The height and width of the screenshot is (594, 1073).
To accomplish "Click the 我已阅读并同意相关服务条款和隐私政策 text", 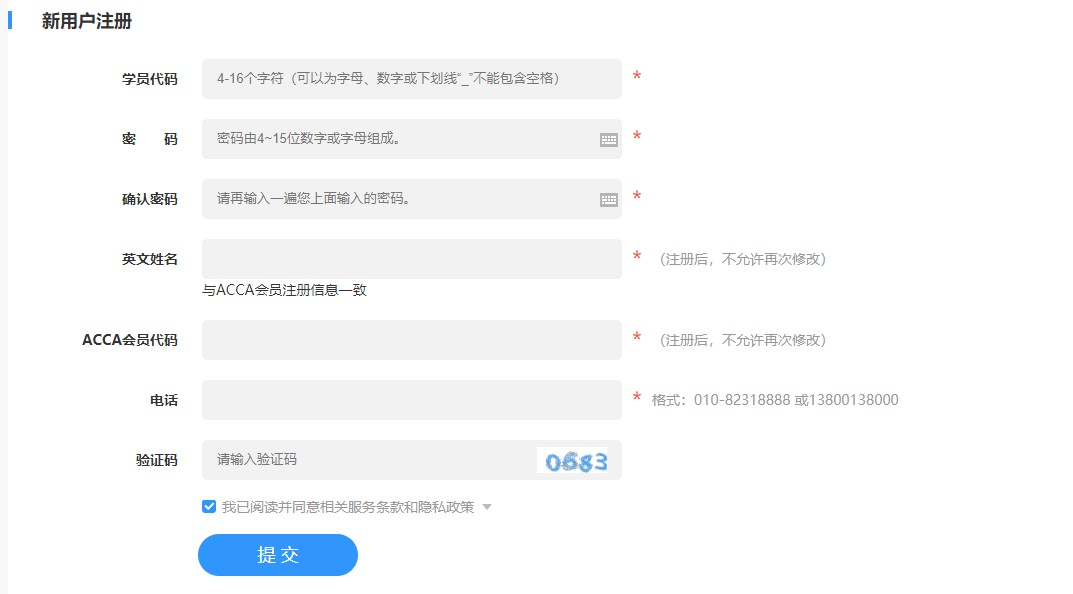I will [348, 507].
